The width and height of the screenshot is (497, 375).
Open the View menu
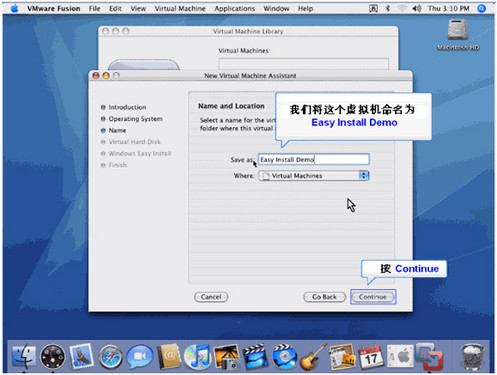pyautogui.click(x=138, y=8)
